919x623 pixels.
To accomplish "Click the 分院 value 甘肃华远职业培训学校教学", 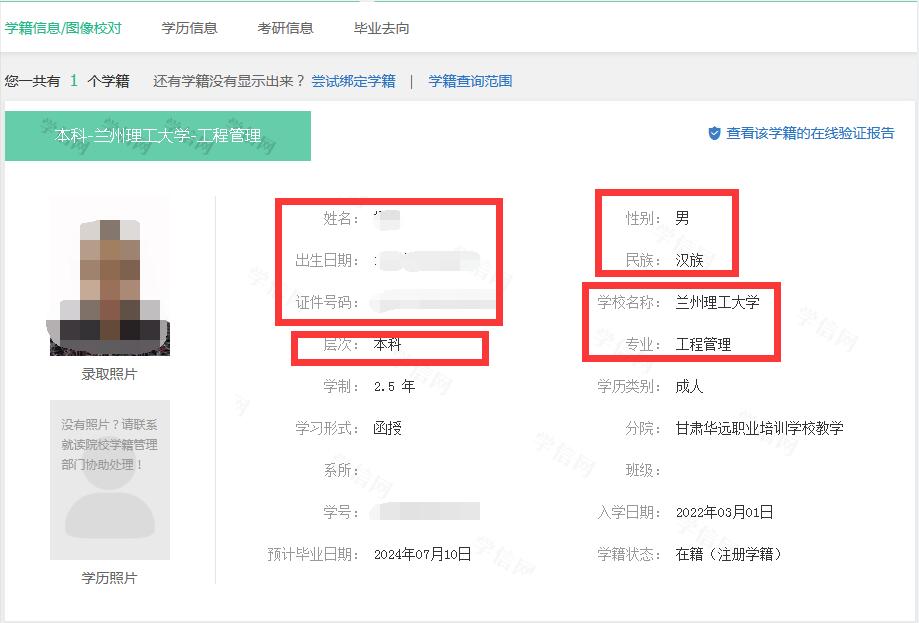I will (759, 428).
